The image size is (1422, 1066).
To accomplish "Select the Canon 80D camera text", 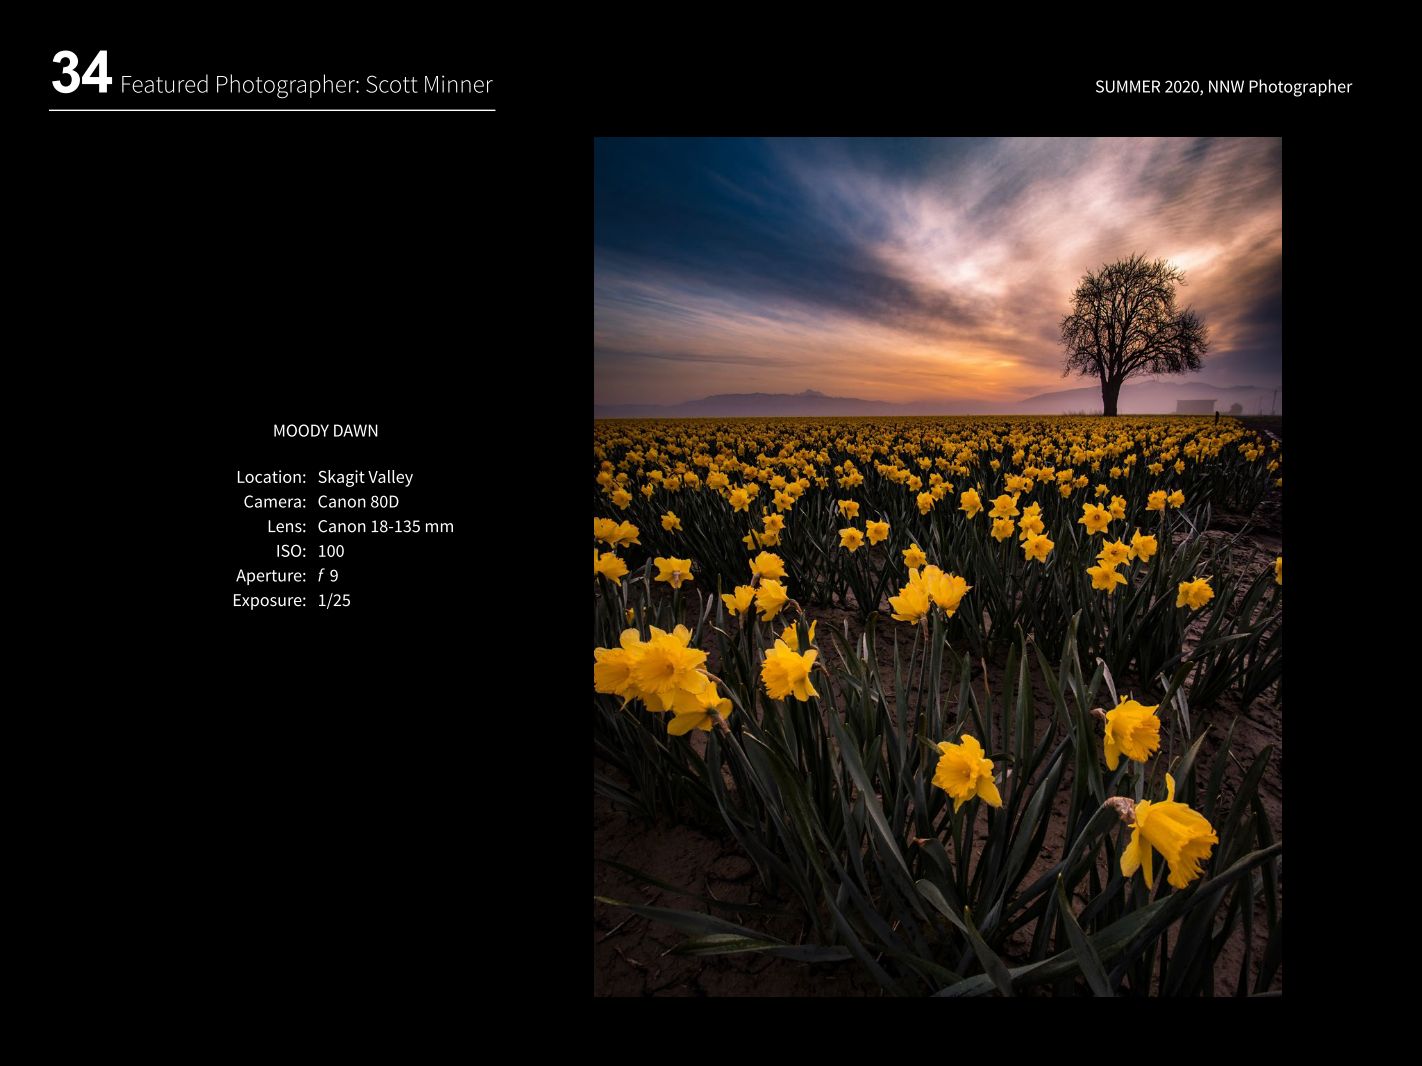I will 358,502.
